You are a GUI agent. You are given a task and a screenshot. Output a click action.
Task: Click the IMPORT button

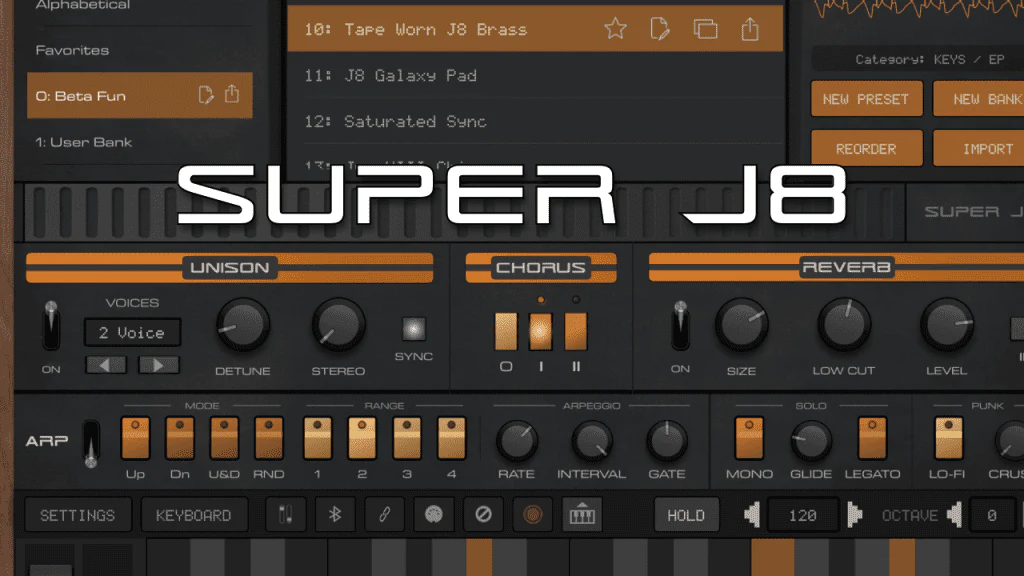tap(980, 148)
